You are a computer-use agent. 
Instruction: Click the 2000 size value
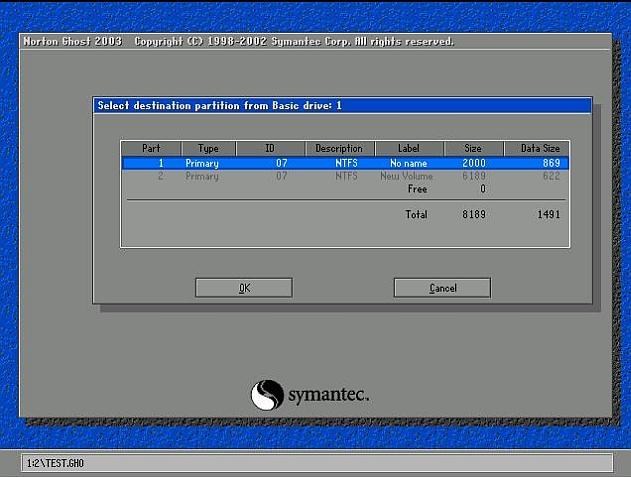coord(474,163)
